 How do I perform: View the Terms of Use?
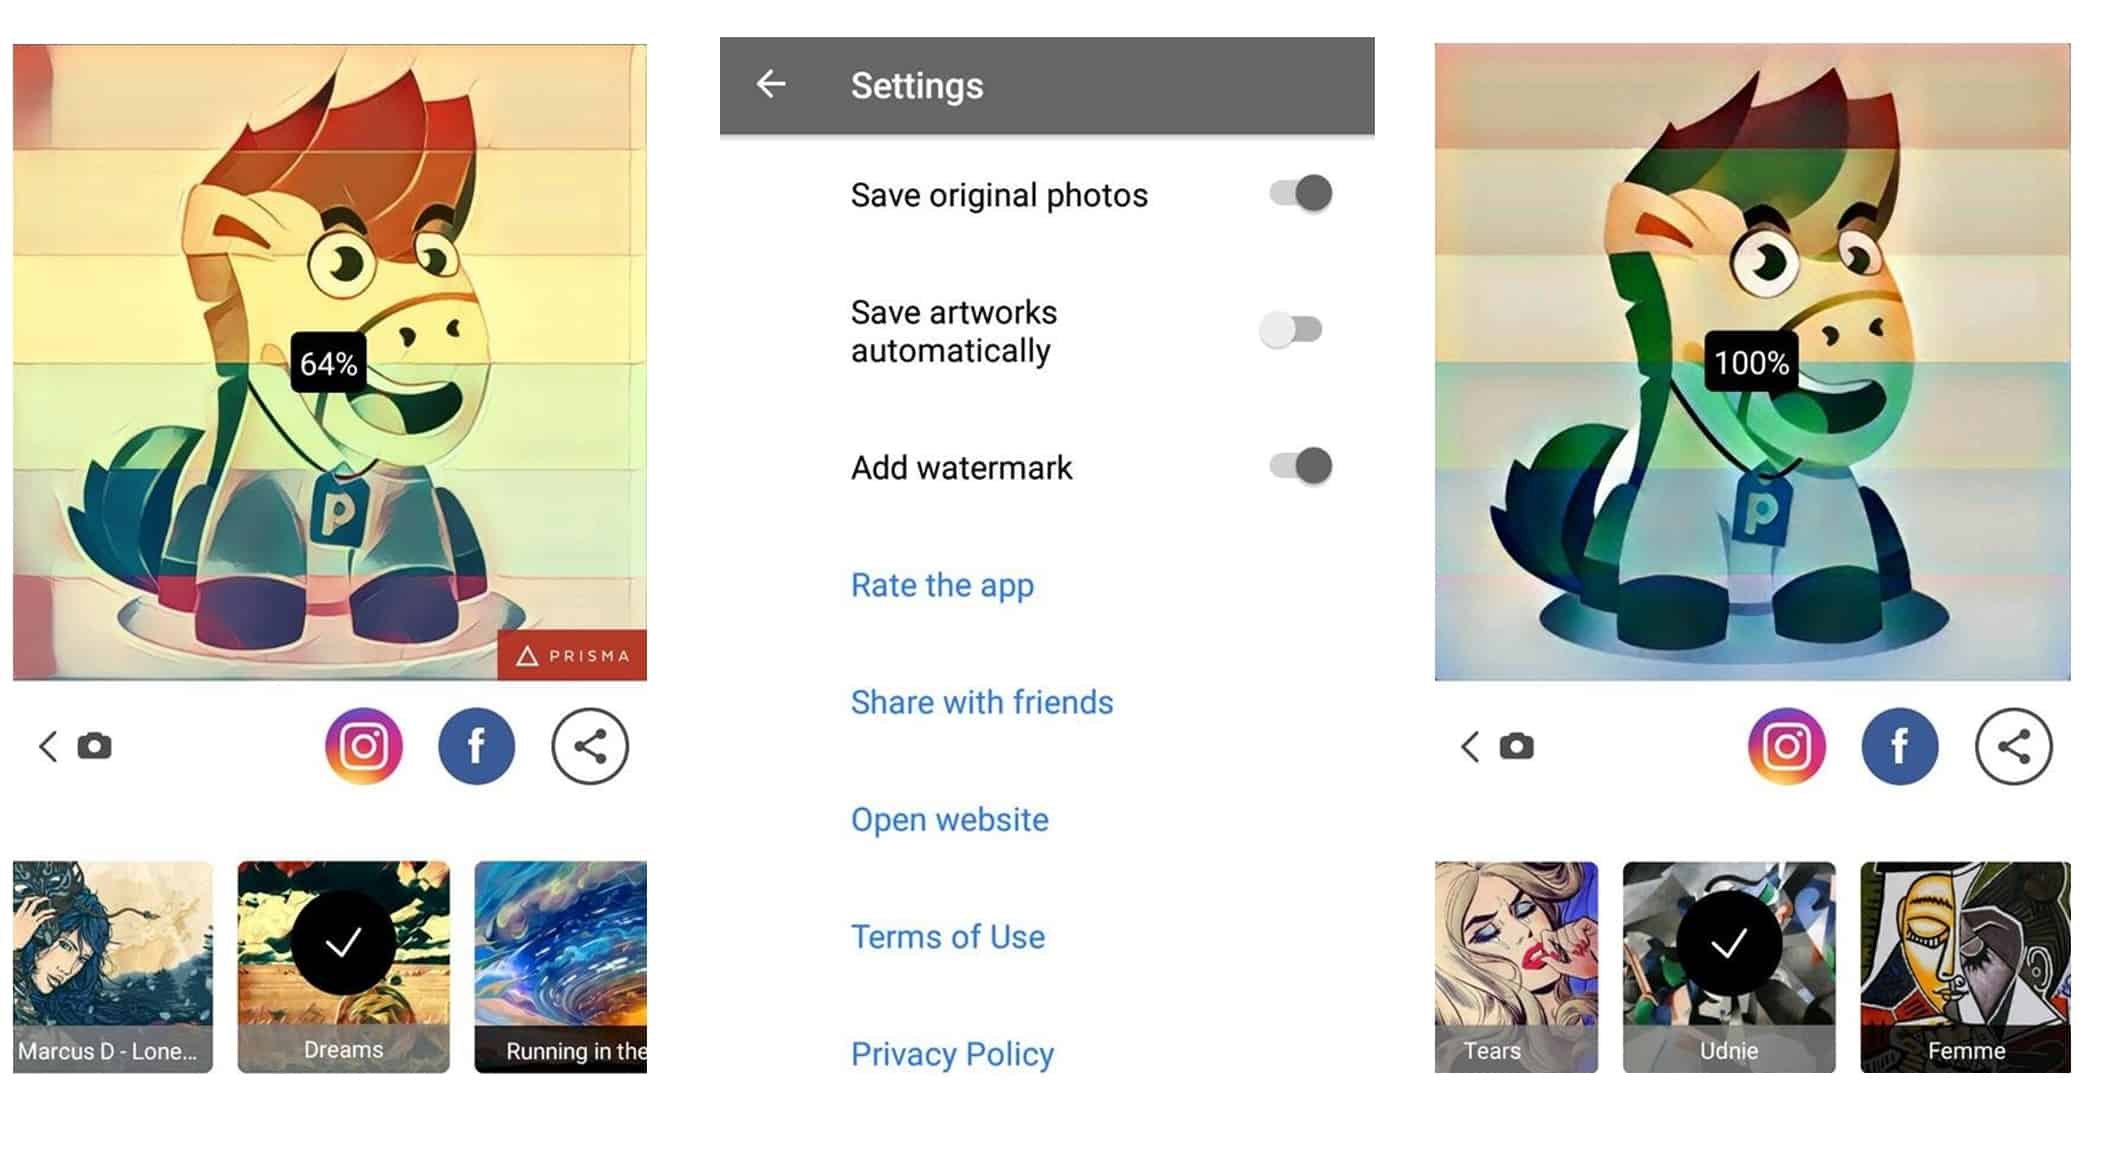(947, 937)
